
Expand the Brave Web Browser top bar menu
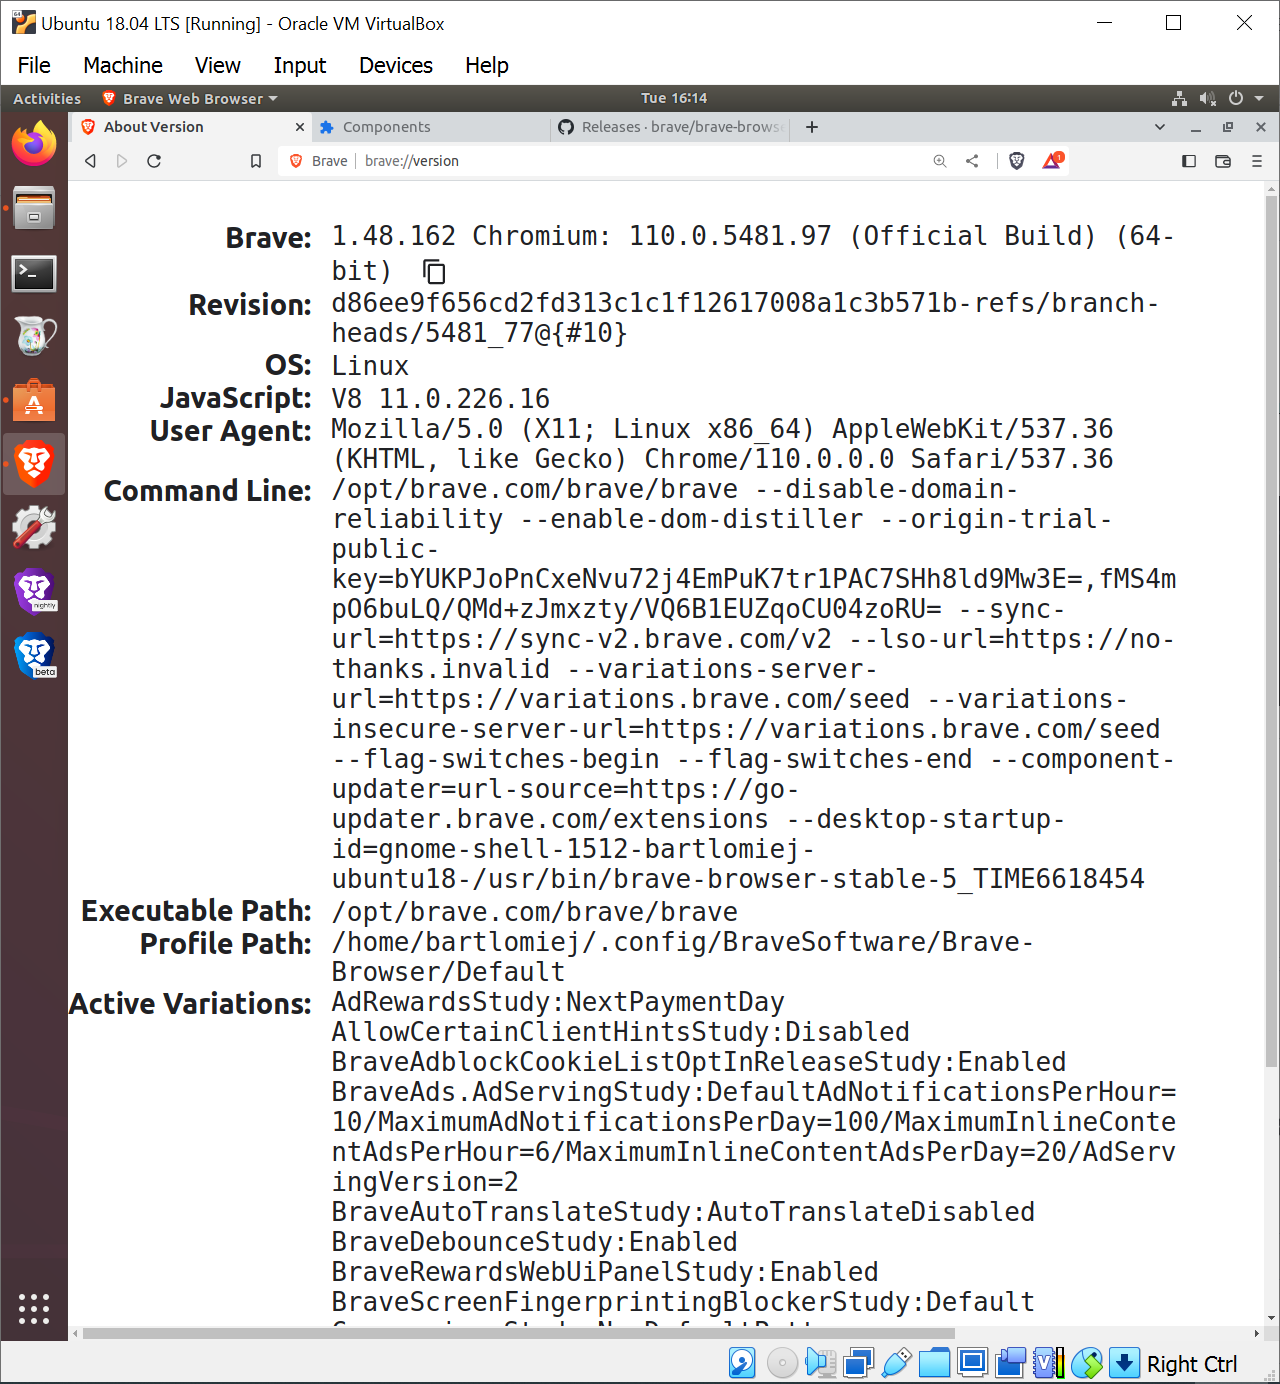click(x=190, y=98)
